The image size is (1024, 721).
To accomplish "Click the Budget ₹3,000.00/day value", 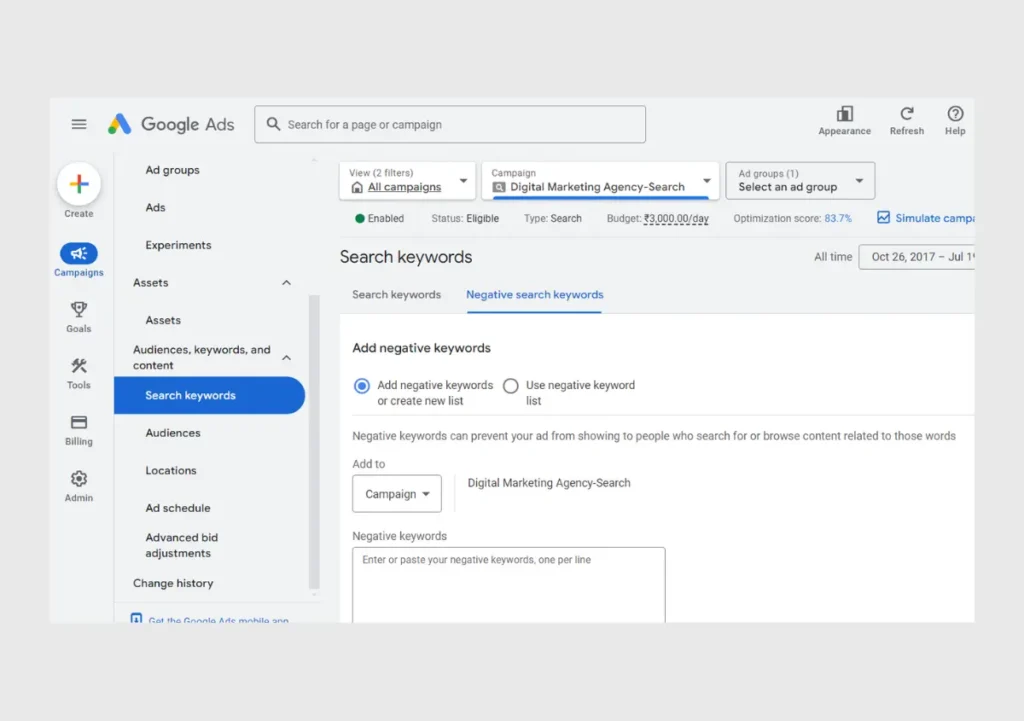I will [x=676, y=218].
